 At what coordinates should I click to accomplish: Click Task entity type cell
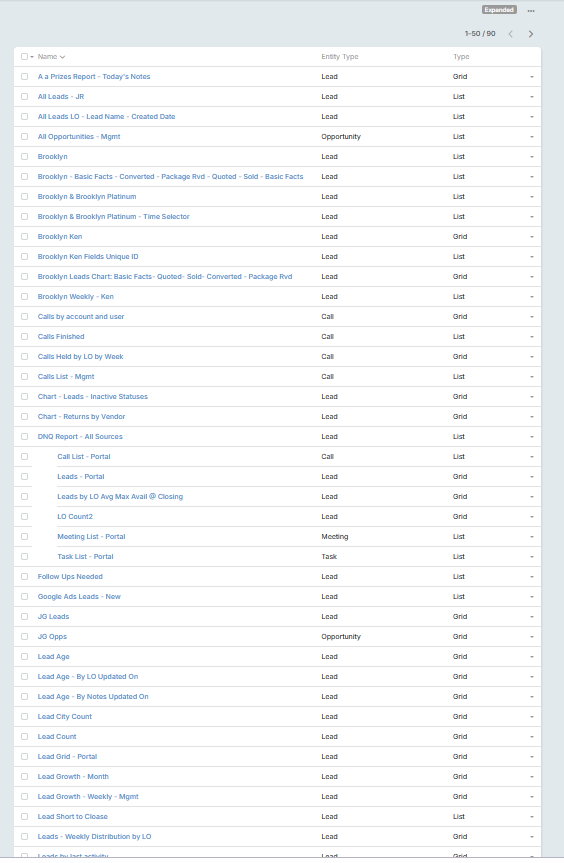tap(329, 556)
